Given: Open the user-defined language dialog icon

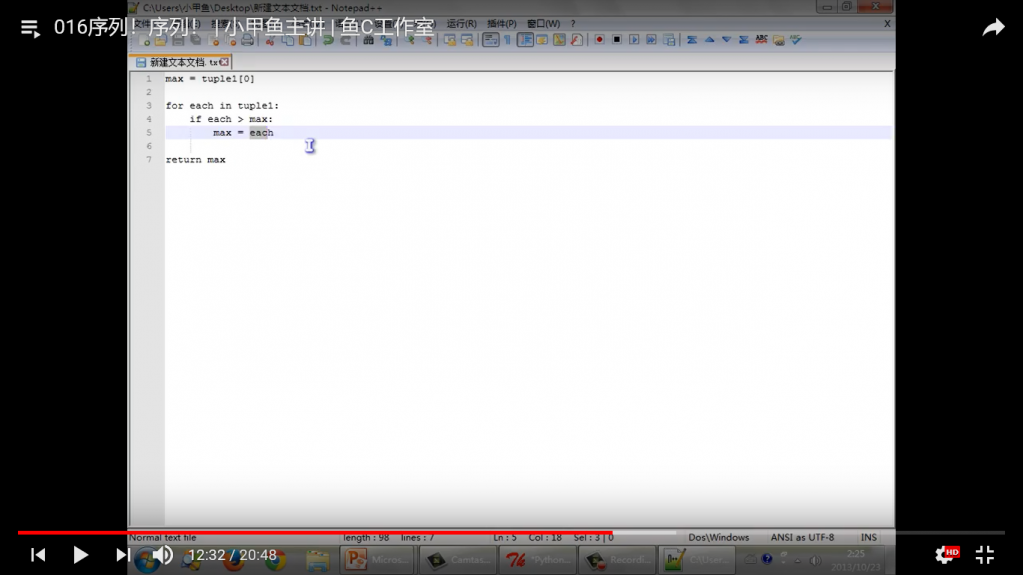Looking at the screenshot, I should point(542,40).
